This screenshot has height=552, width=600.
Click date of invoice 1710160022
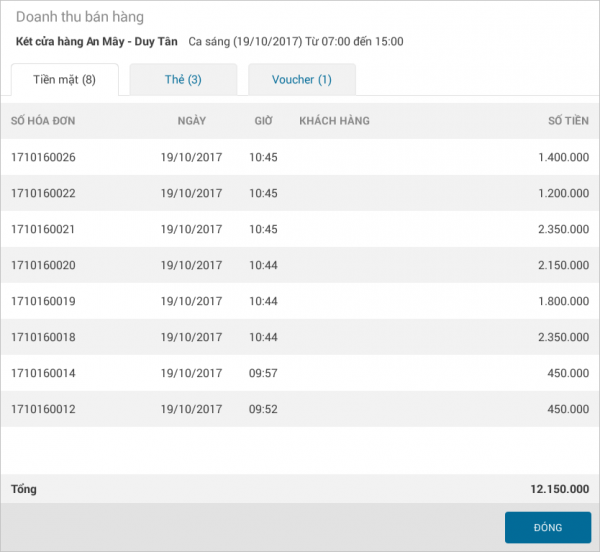(x=191, y=193)
